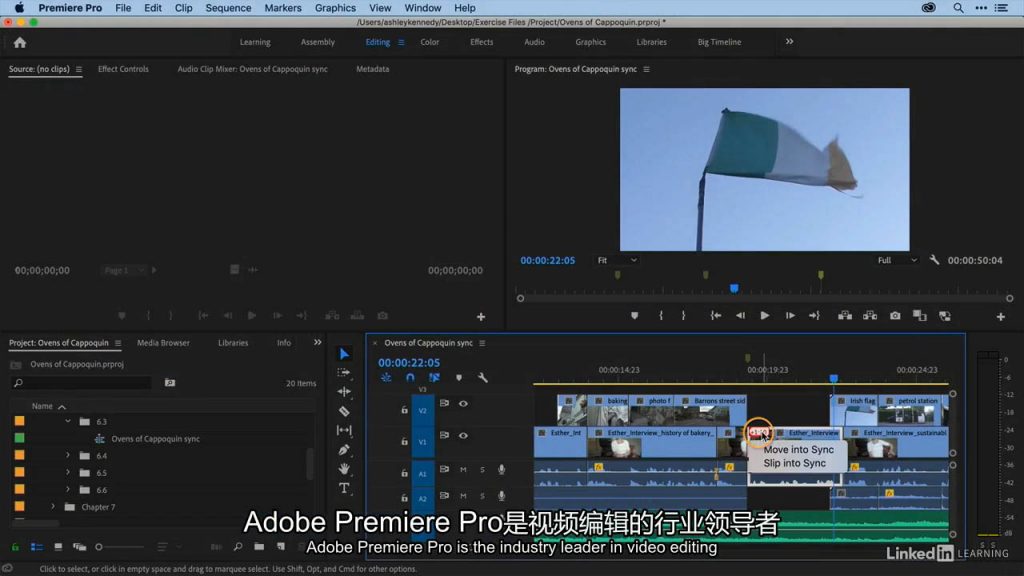Mute audio track A1
This screenshot has width=1024, height=576.
[x=463, y=470]
